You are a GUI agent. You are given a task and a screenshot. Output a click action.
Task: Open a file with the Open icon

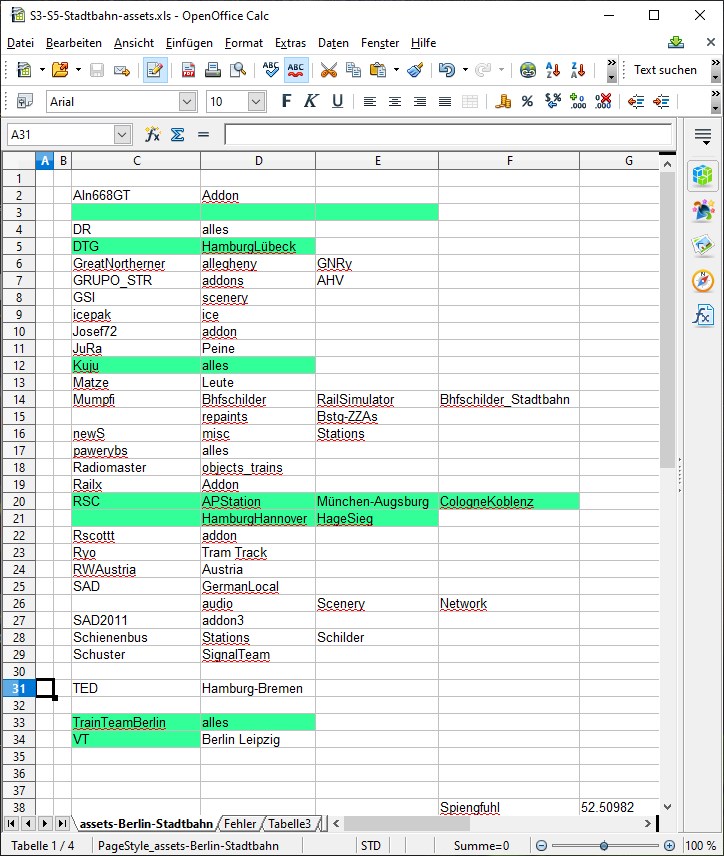click(60, 70)
